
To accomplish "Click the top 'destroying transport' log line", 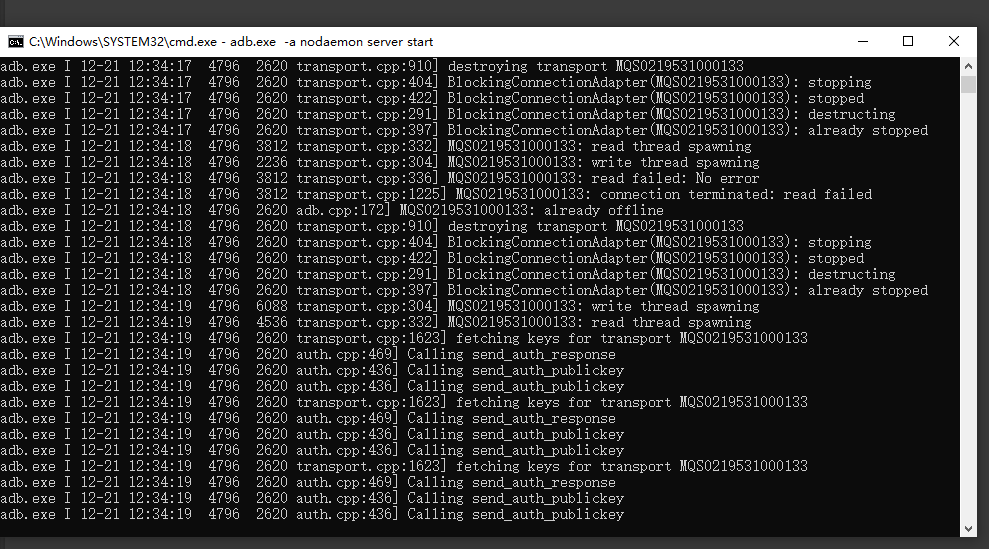I will point(595,66).
